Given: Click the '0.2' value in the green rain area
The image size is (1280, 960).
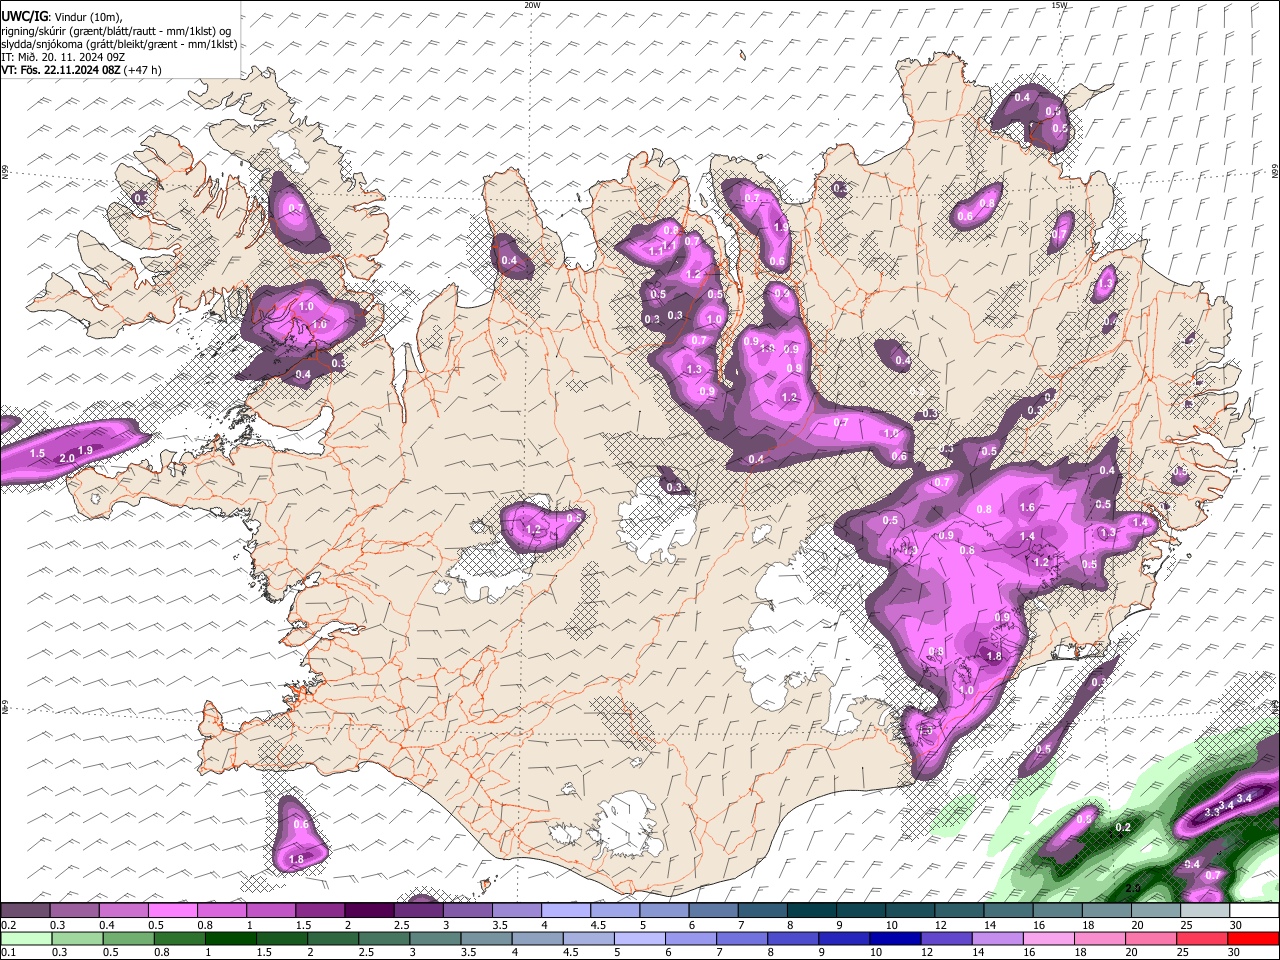Looking at the screenshot, I should (x=1123, y=827).
